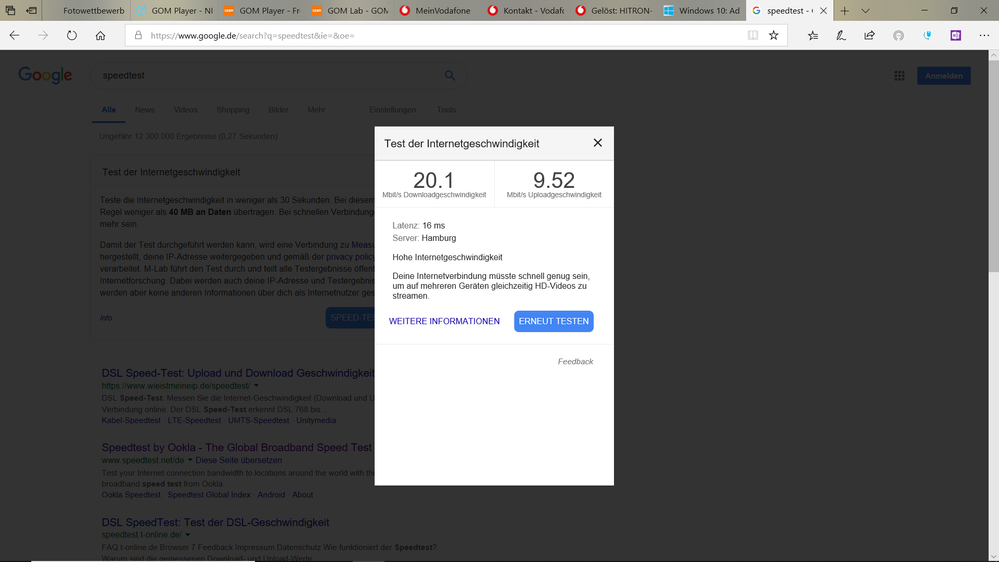
Task: Select the News search filter
Action: [x=145, y=110]
